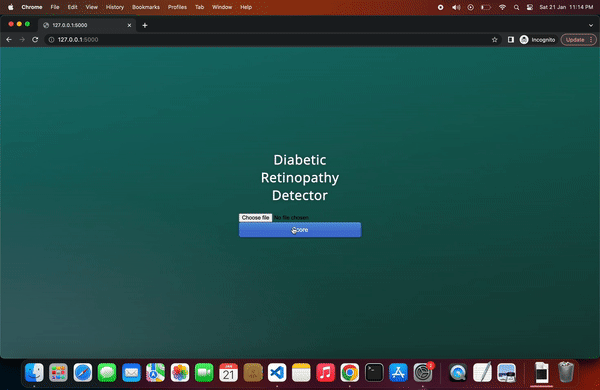Close the 127.0.0.1:5000 tab
Image resolution: width=600 pixels, height=390 pixels.
tap(129, 25)
